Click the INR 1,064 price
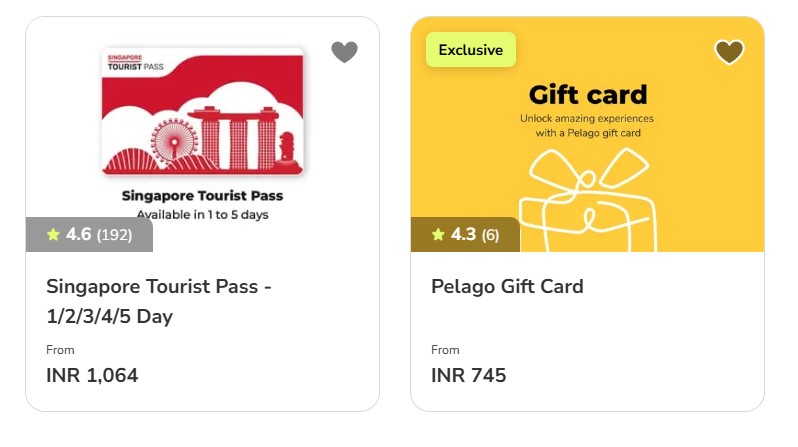The height and width of the screenshot is (447, 798). 92,375
